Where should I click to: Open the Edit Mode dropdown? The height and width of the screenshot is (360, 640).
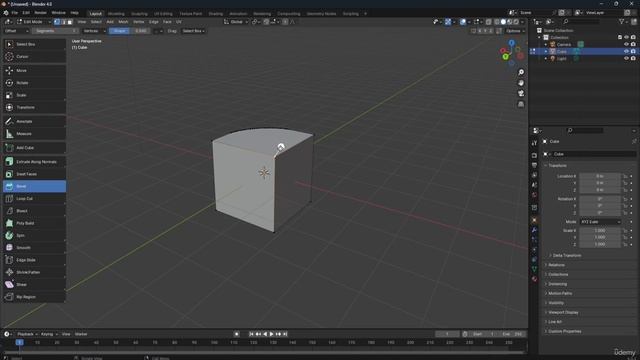tap(33, 22)
